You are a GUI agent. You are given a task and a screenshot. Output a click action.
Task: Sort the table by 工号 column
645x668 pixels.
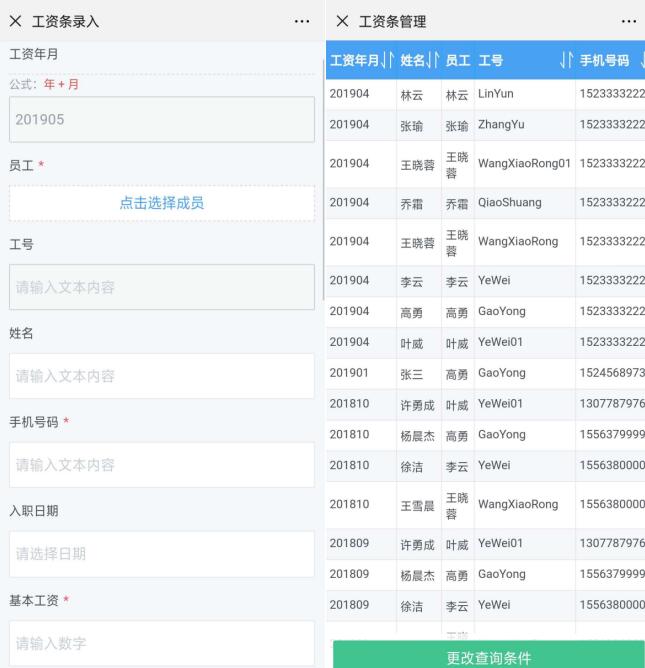coord(566,60)
